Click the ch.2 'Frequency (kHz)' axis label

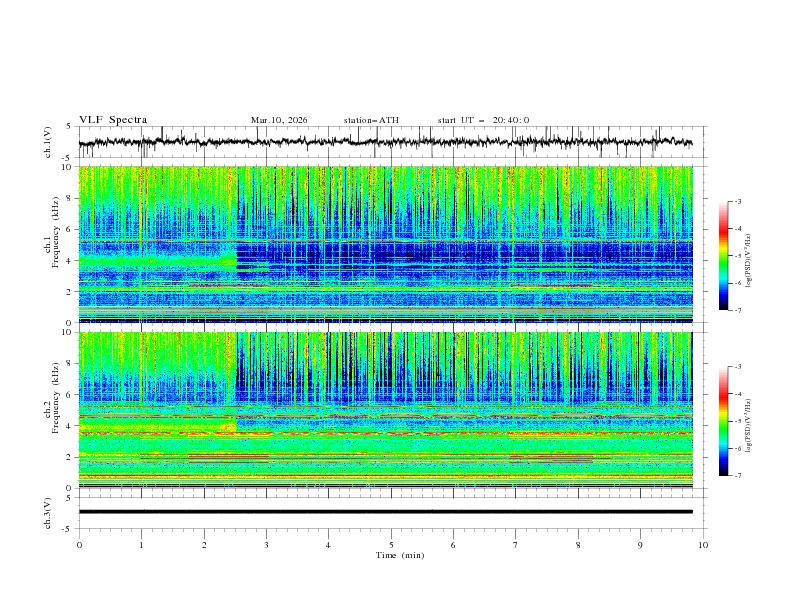(56, 398)
